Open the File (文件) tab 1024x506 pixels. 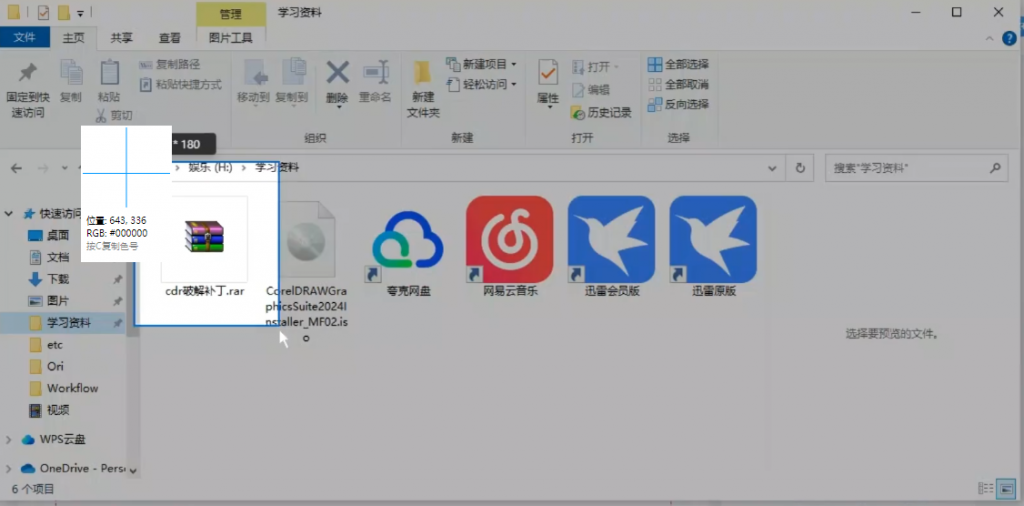25,37
